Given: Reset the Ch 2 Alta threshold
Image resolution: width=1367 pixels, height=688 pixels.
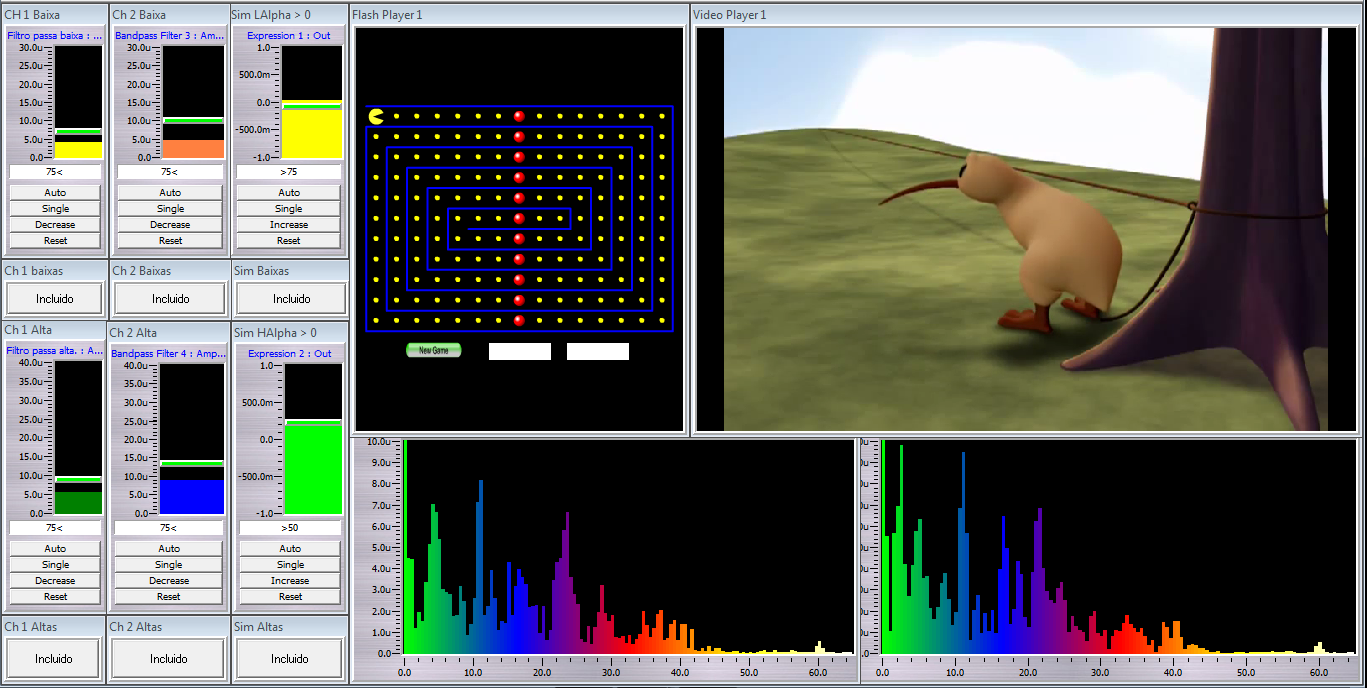Looking at the screenshot, I should click(x=169, y=596).
